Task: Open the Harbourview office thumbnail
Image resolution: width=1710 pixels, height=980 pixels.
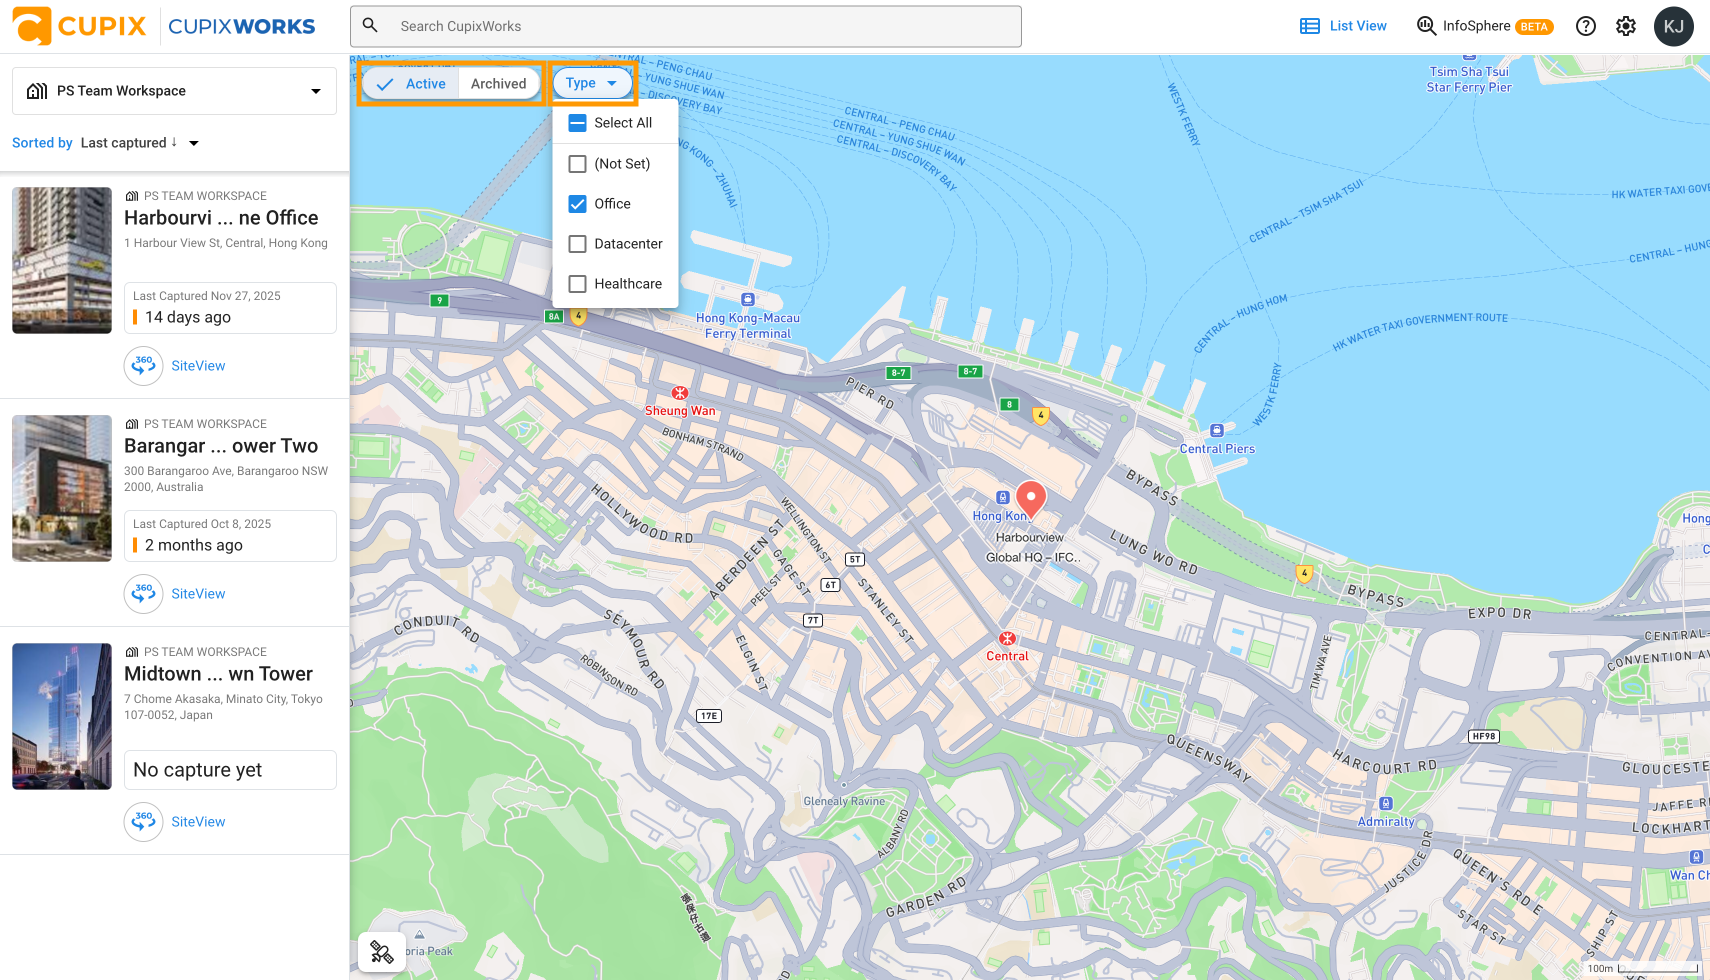Action: [x=62, y=260]
